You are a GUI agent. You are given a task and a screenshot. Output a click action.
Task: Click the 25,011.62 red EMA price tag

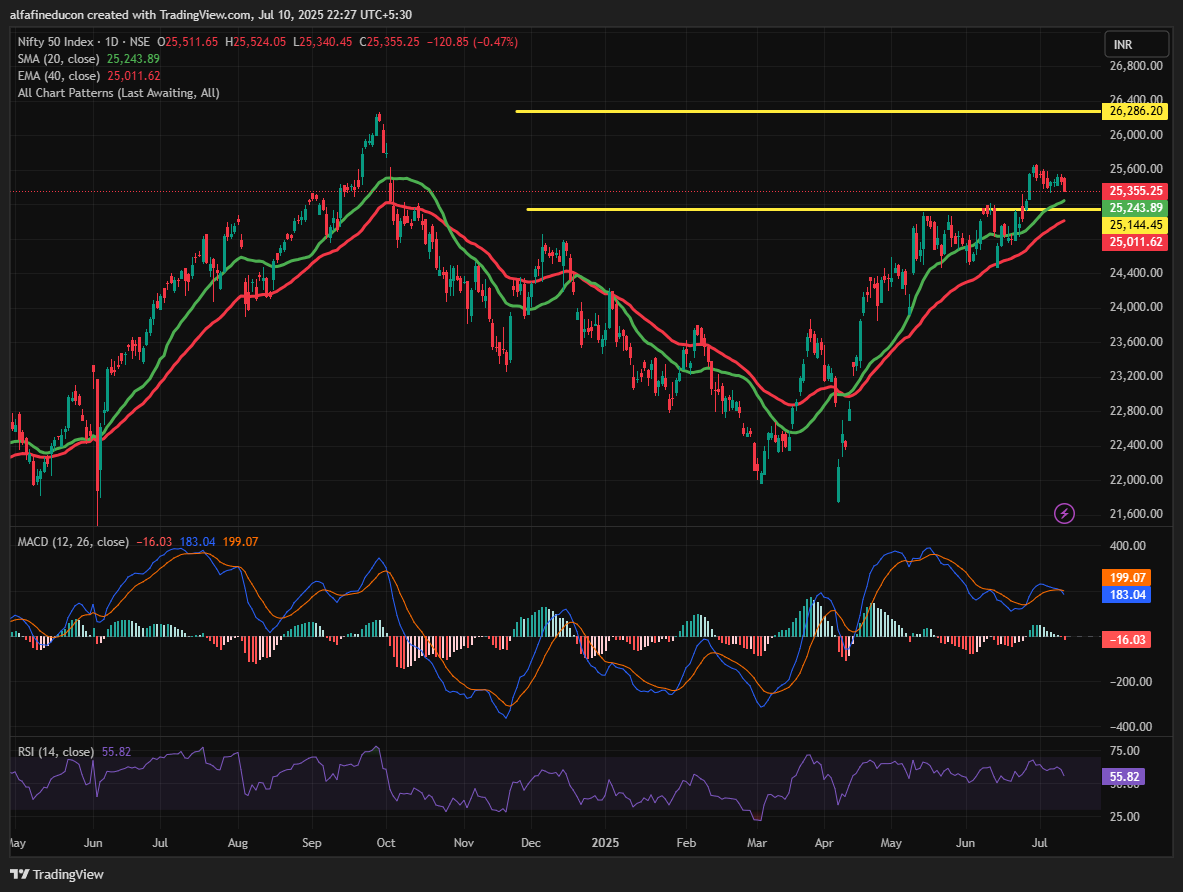pyautogui.click(x=1135, y=241)
